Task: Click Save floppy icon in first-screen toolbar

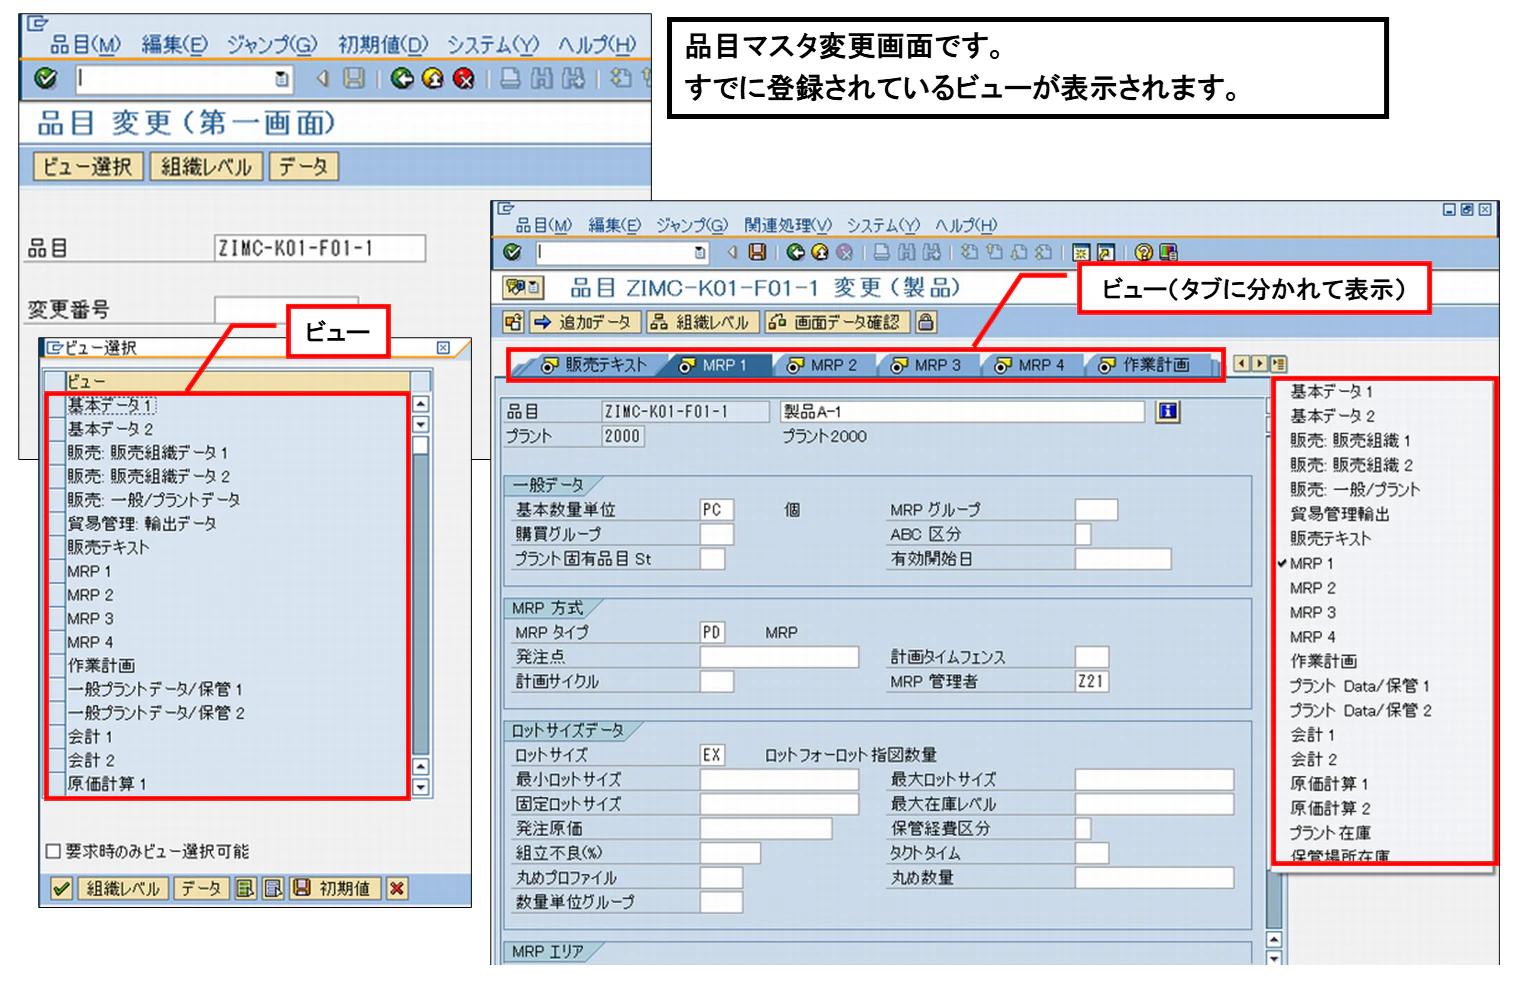Action: 354,78
